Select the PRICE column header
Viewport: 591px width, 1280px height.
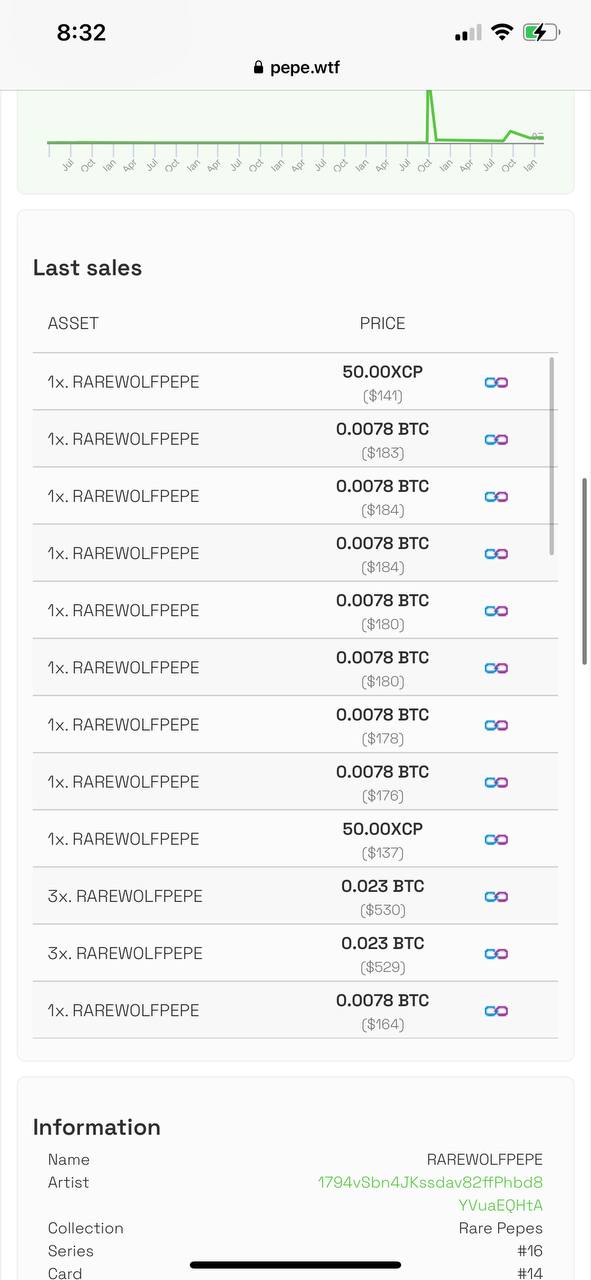[382, 324]
